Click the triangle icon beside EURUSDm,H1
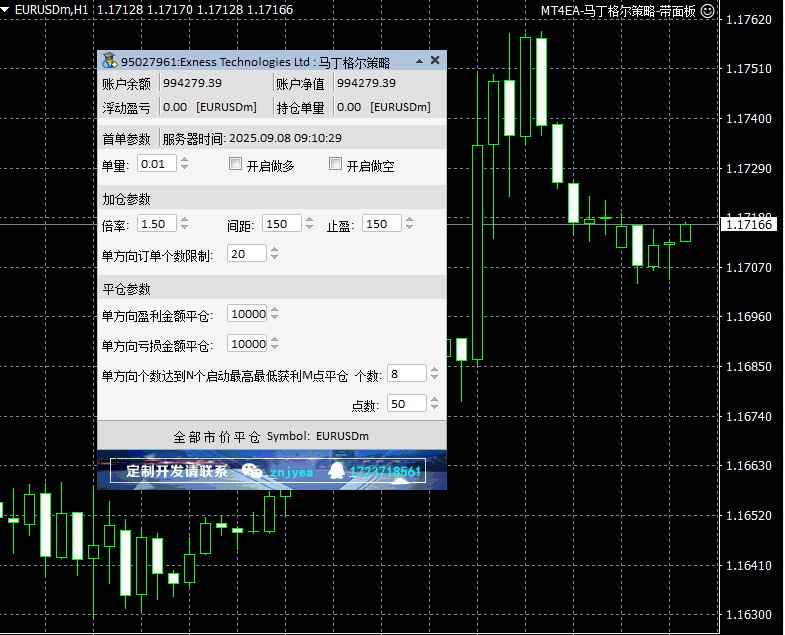This screenshot has height=635, width=785. 7,9
